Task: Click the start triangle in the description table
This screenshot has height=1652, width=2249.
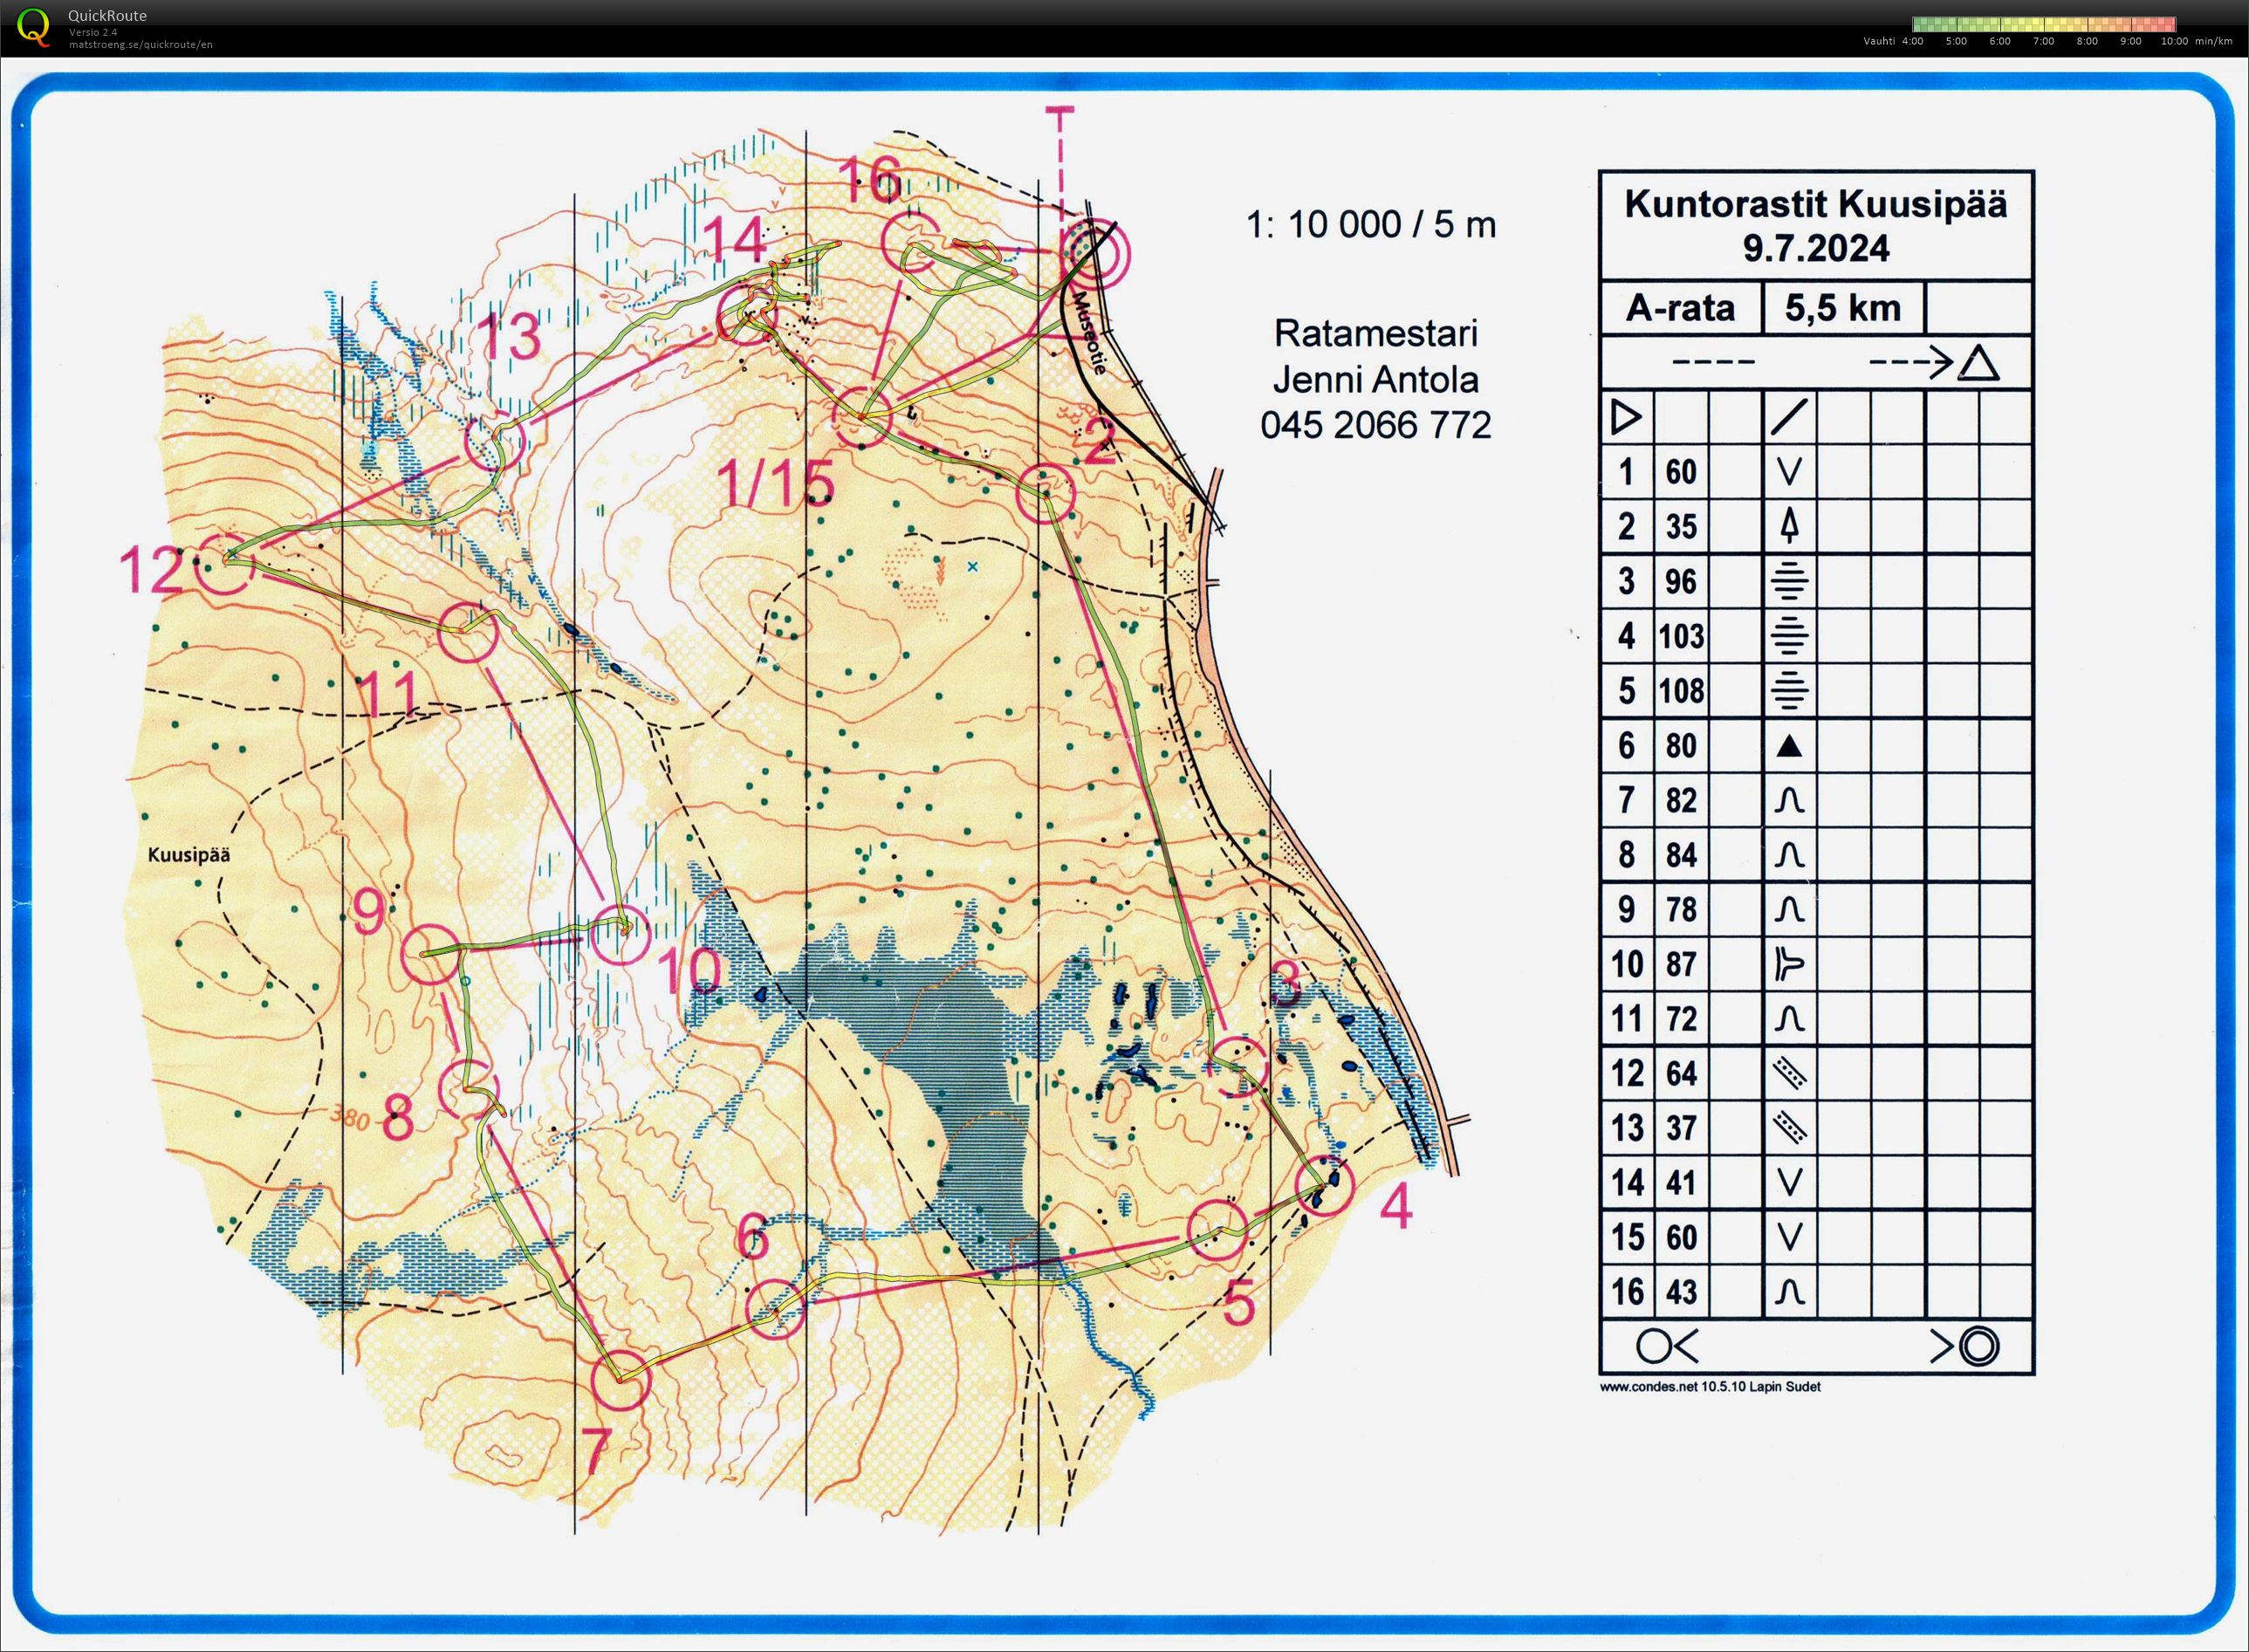Action: 1626,417
